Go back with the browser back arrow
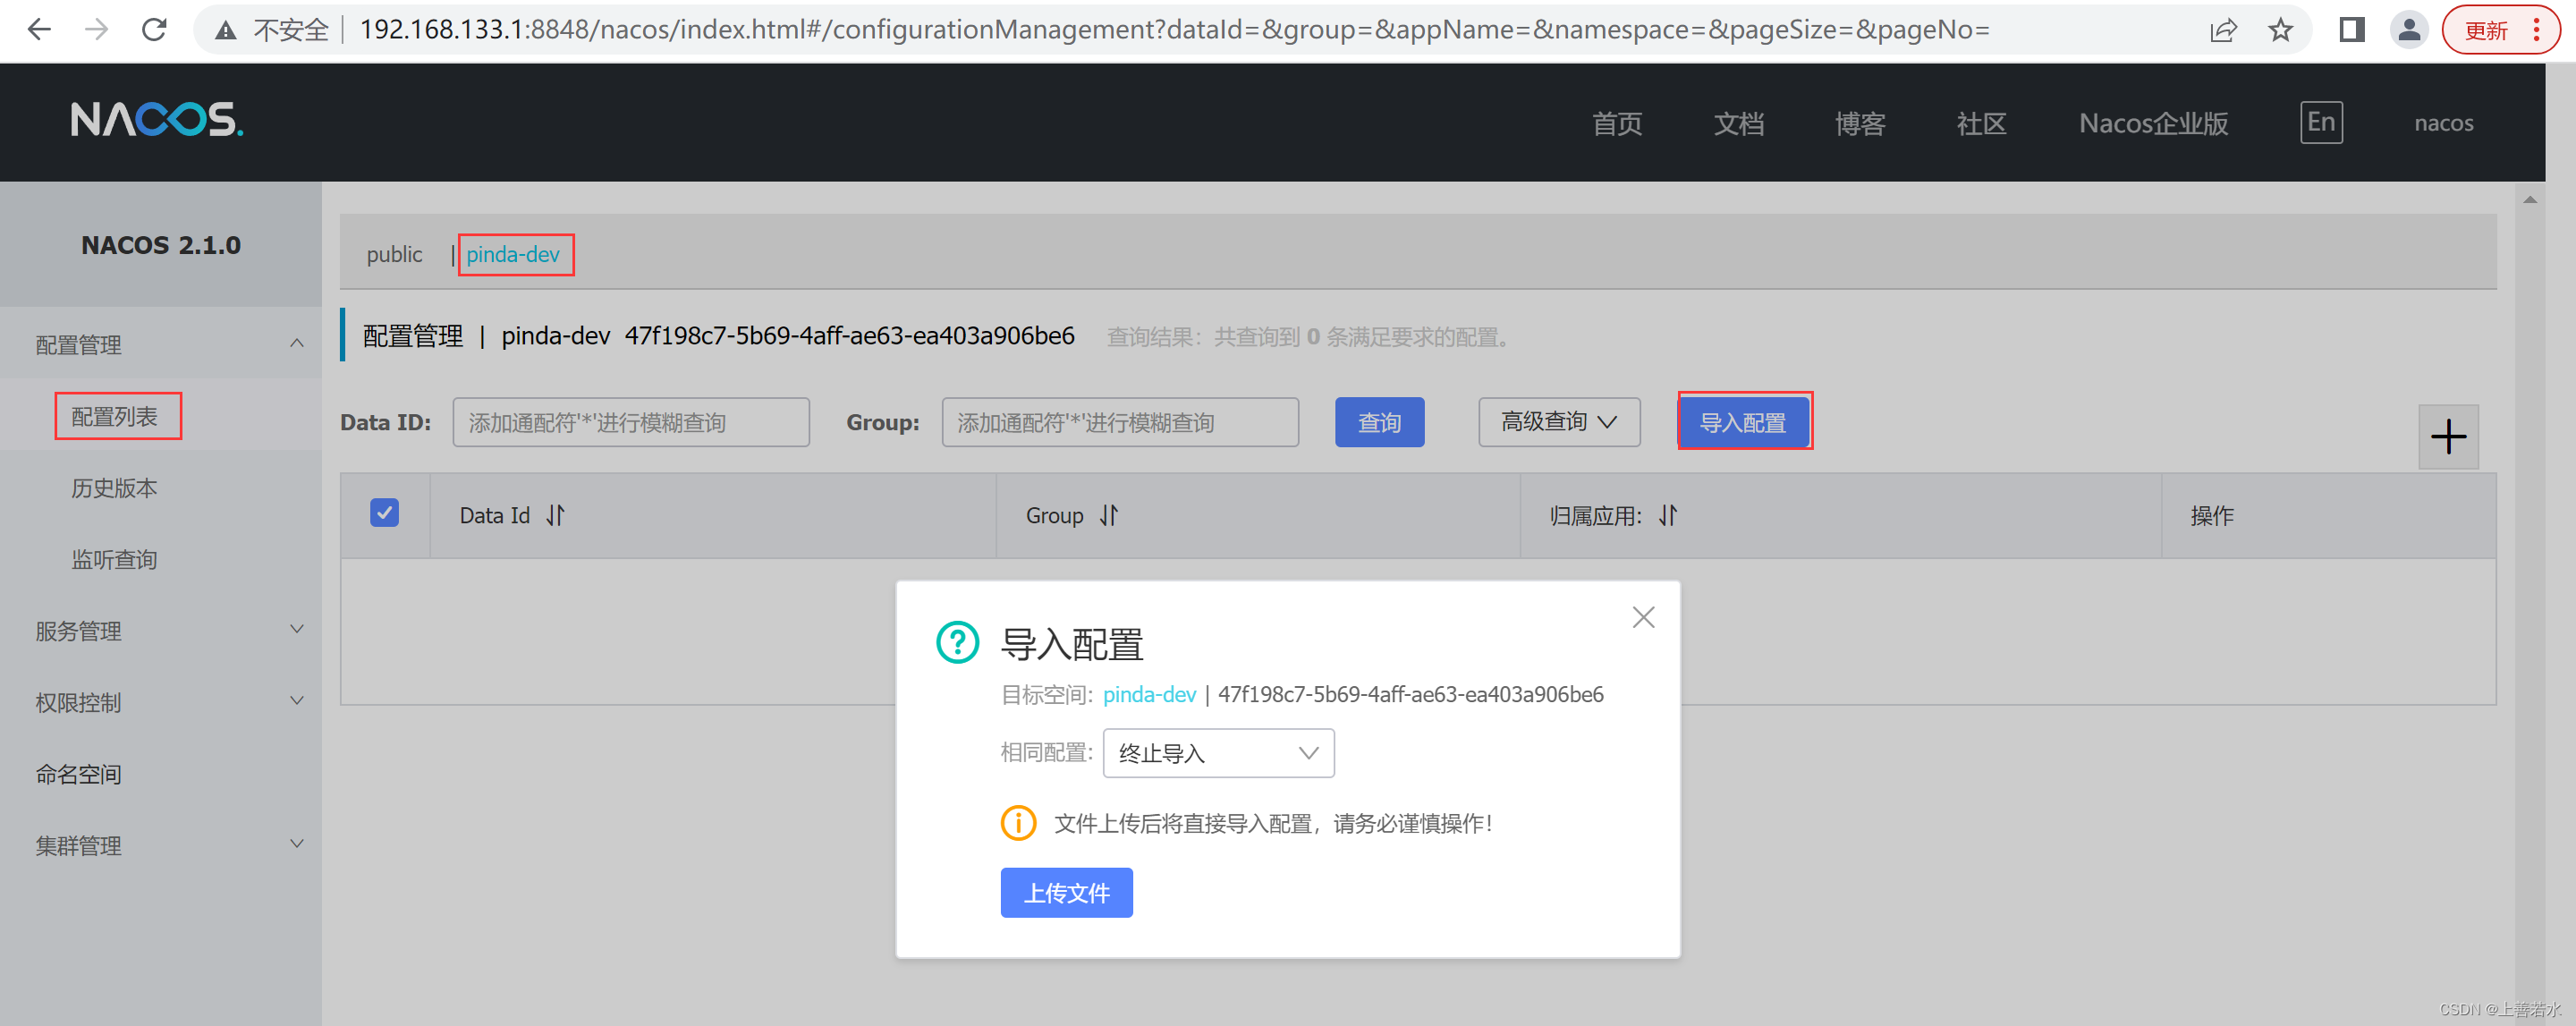Image resolution: width=2576 pixels, height=1026 pixels. (39, 30)
